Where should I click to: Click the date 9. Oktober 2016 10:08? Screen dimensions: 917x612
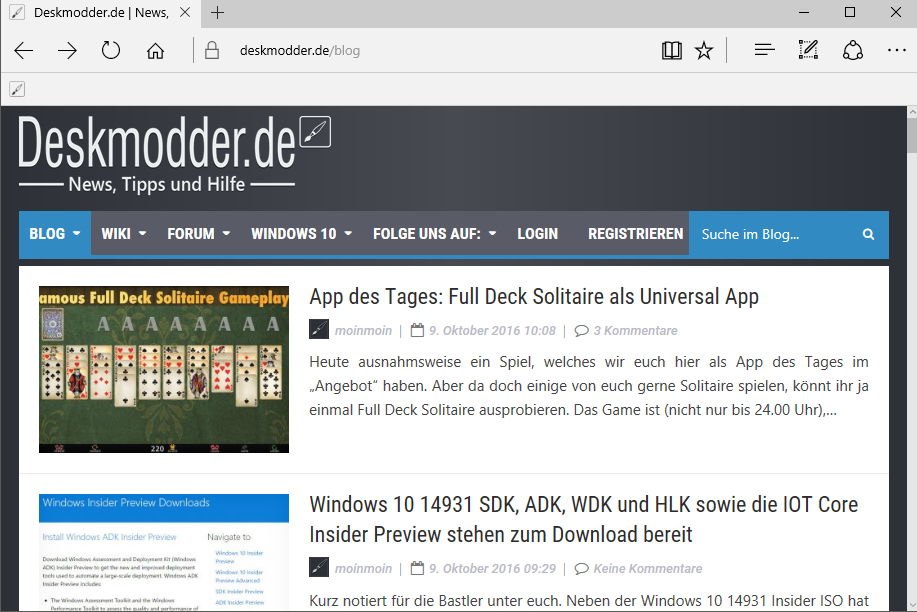(x=492, y=331)
